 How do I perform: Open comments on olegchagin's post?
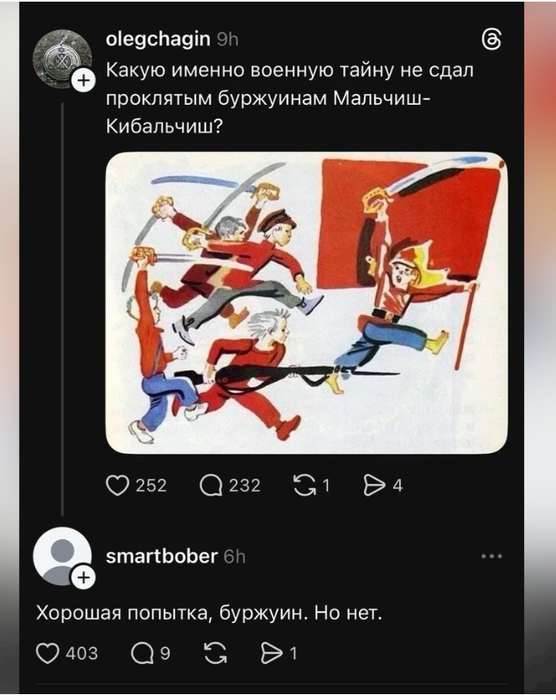pyautogui.click(x=211, y=485)
